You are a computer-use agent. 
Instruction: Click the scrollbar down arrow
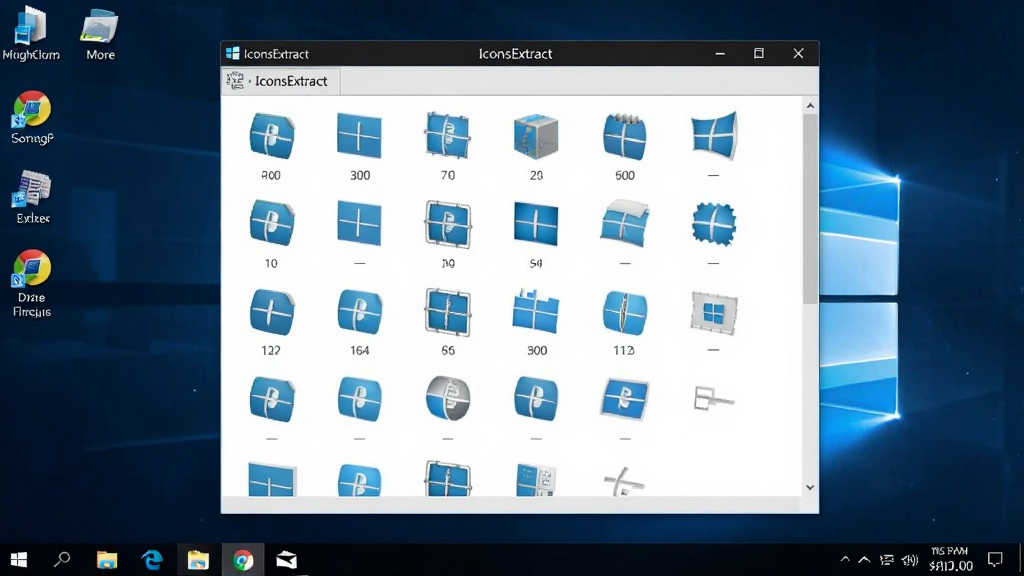click(810, 487)
